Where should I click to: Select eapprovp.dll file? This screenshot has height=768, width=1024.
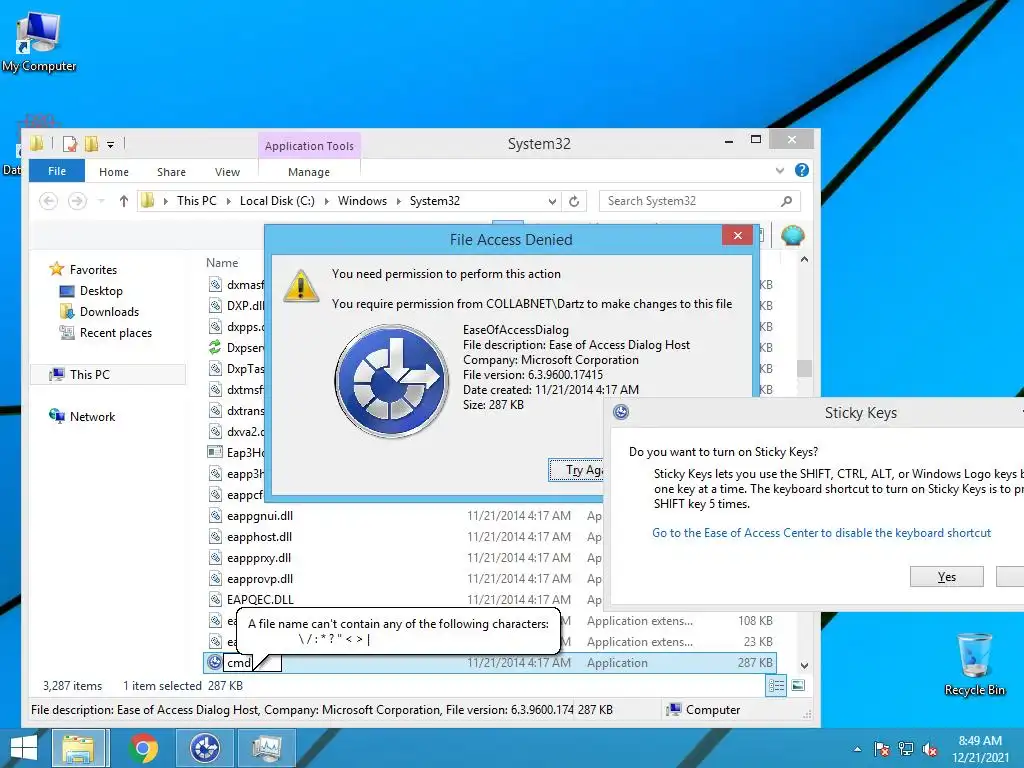coord(260,579)
